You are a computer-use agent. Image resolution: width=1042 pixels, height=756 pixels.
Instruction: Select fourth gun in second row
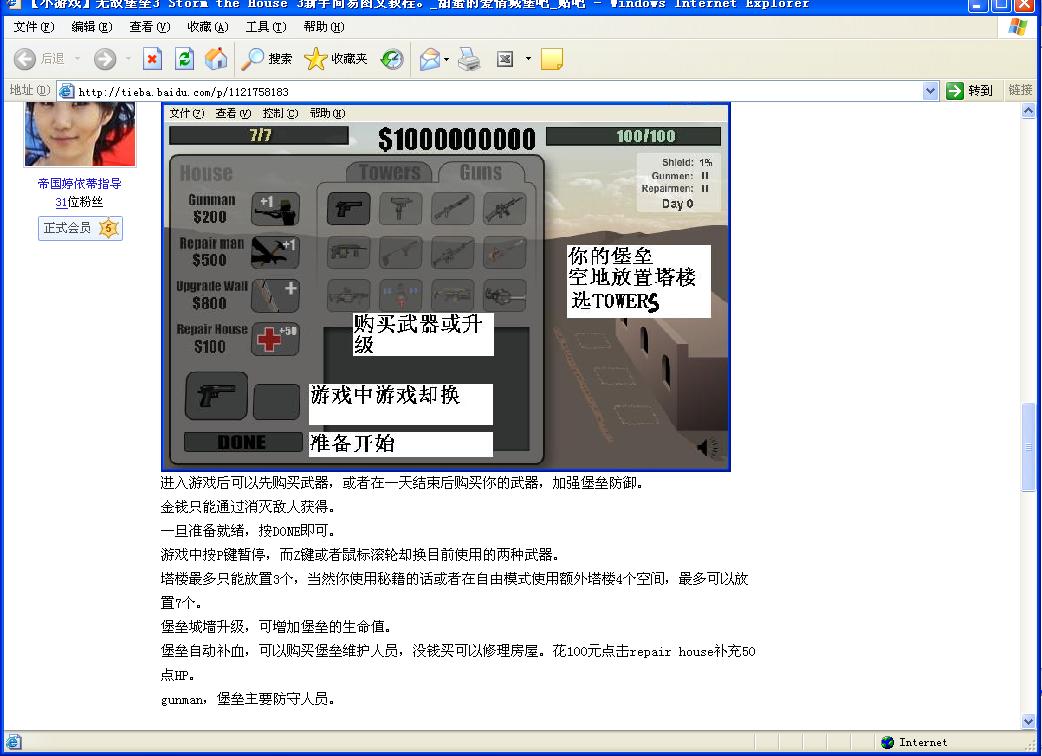click(504, 252)
